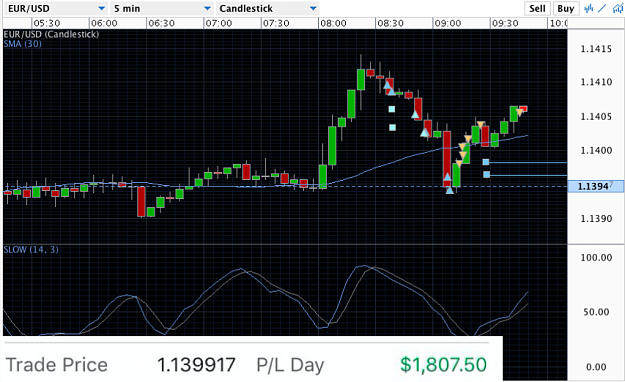The image size is (625, 382).
Task: Click the Trade Price value 1.139917
Action: (196, 365)
